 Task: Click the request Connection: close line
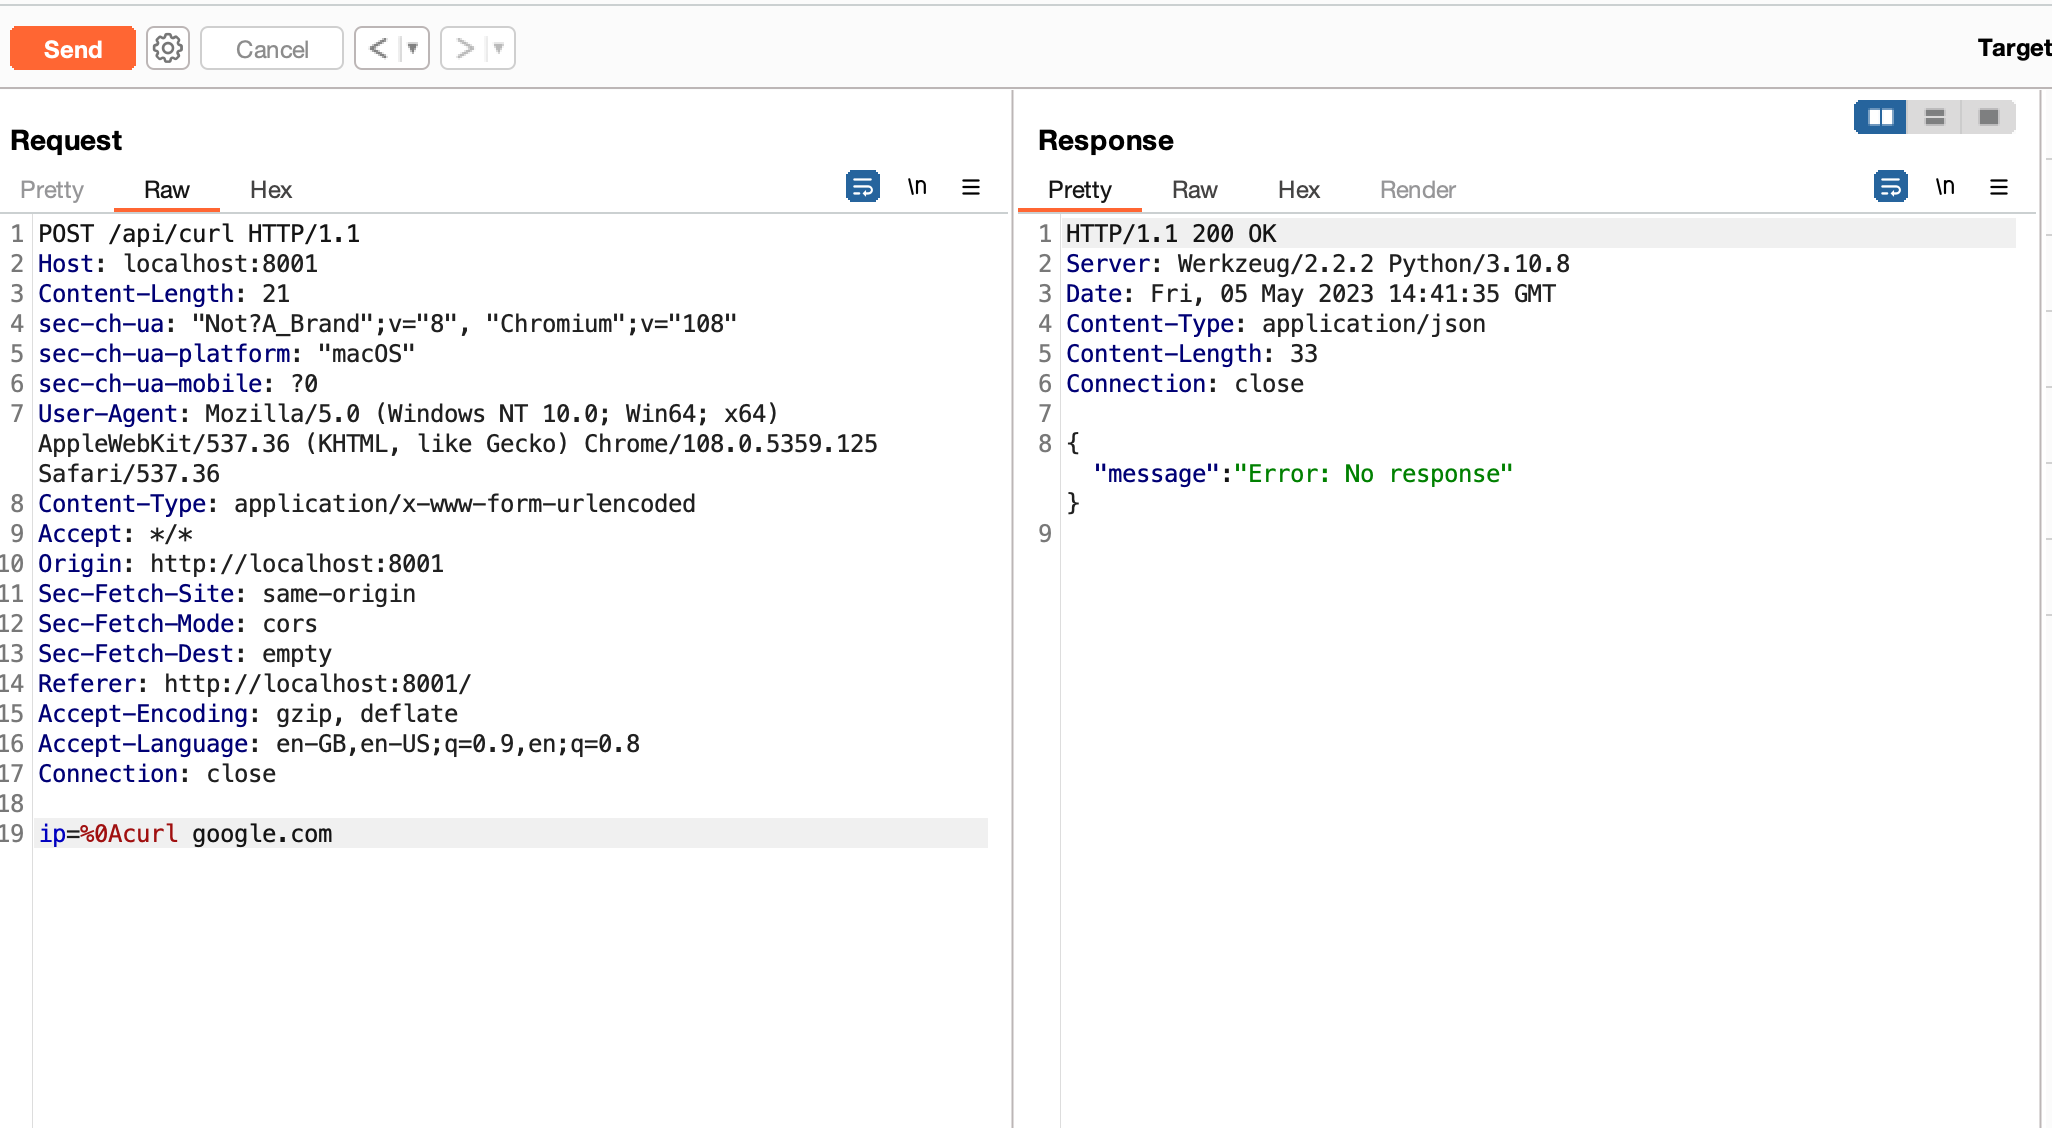157,773
